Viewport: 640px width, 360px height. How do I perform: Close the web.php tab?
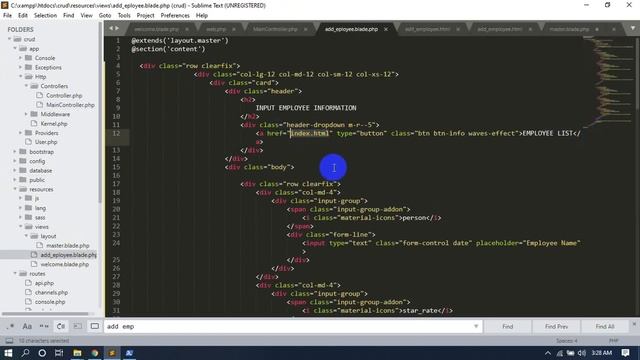[x=234, y=29]
